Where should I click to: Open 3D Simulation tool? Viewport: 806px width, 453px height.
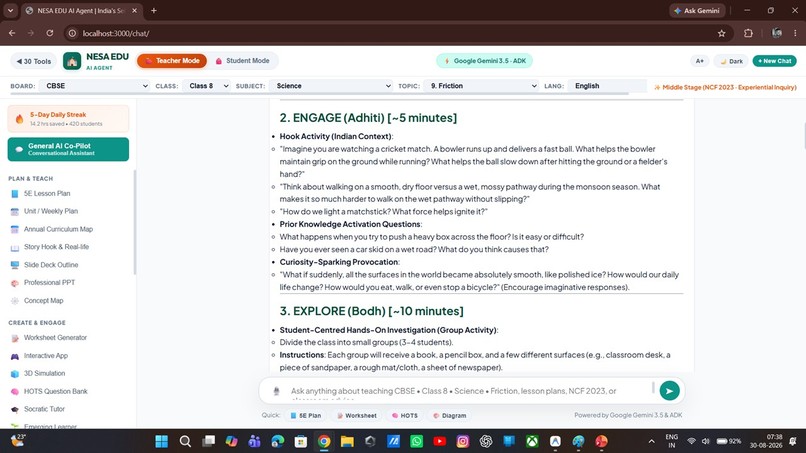pyautogui.click(x=44, y=373)
